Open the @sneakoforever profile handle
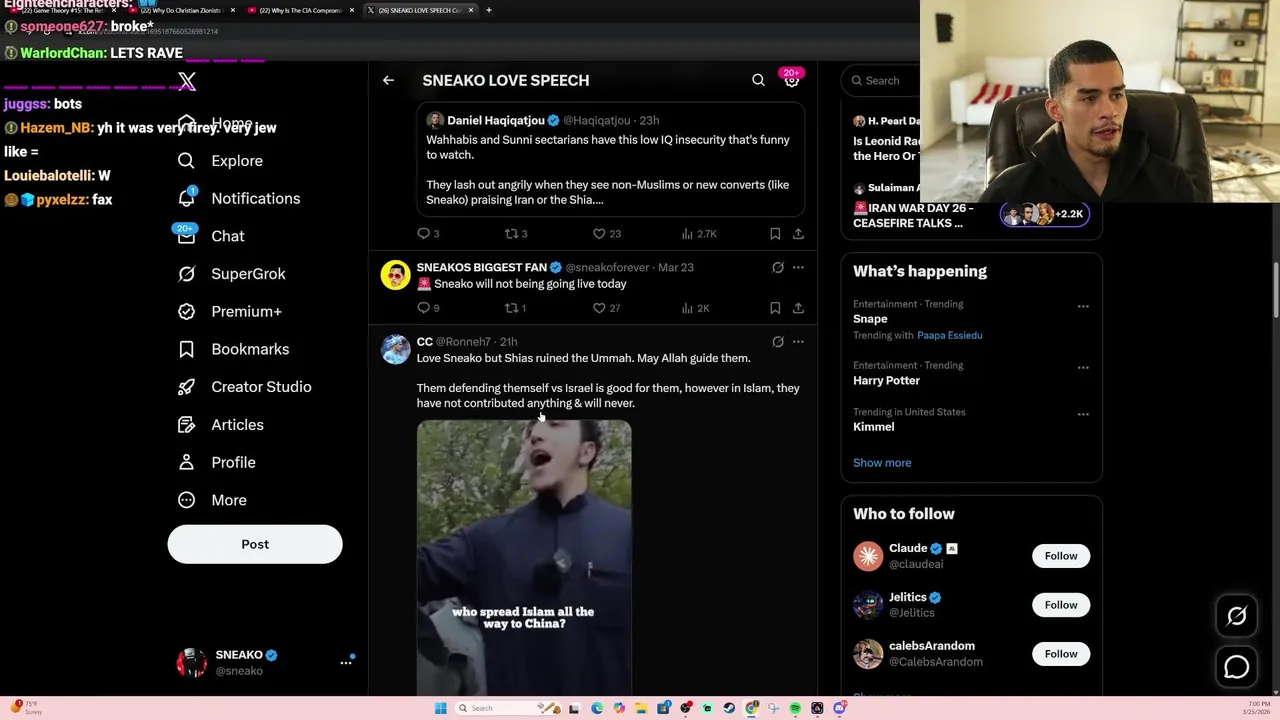 607,267
